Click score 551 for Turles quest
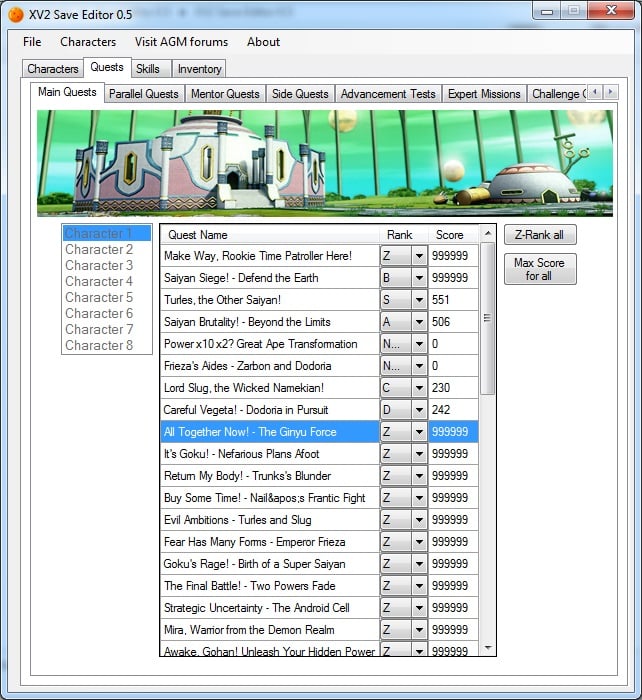The height and width of the screenshot is (700, 642). click(454, 300)
